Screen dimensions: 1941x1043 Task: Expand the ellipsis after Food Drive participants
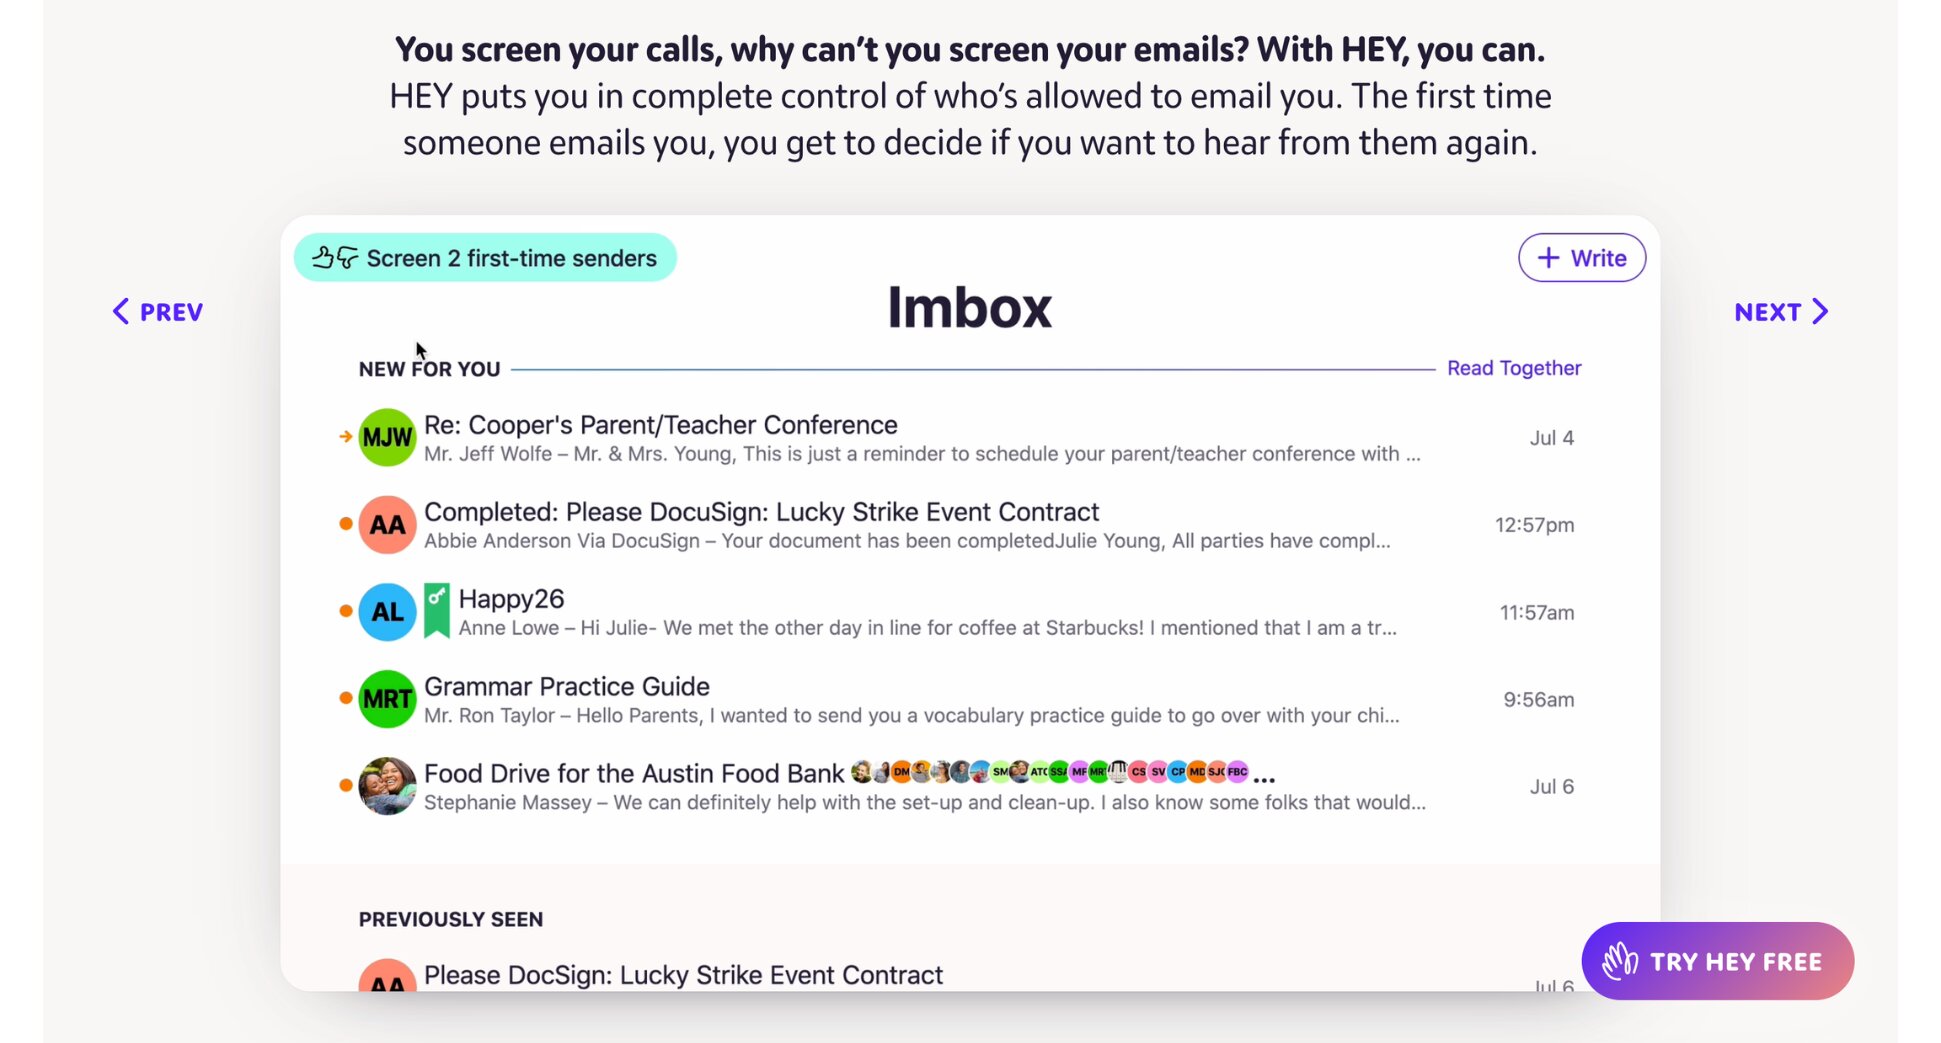pyautogui.click(x=1264, y=778)
